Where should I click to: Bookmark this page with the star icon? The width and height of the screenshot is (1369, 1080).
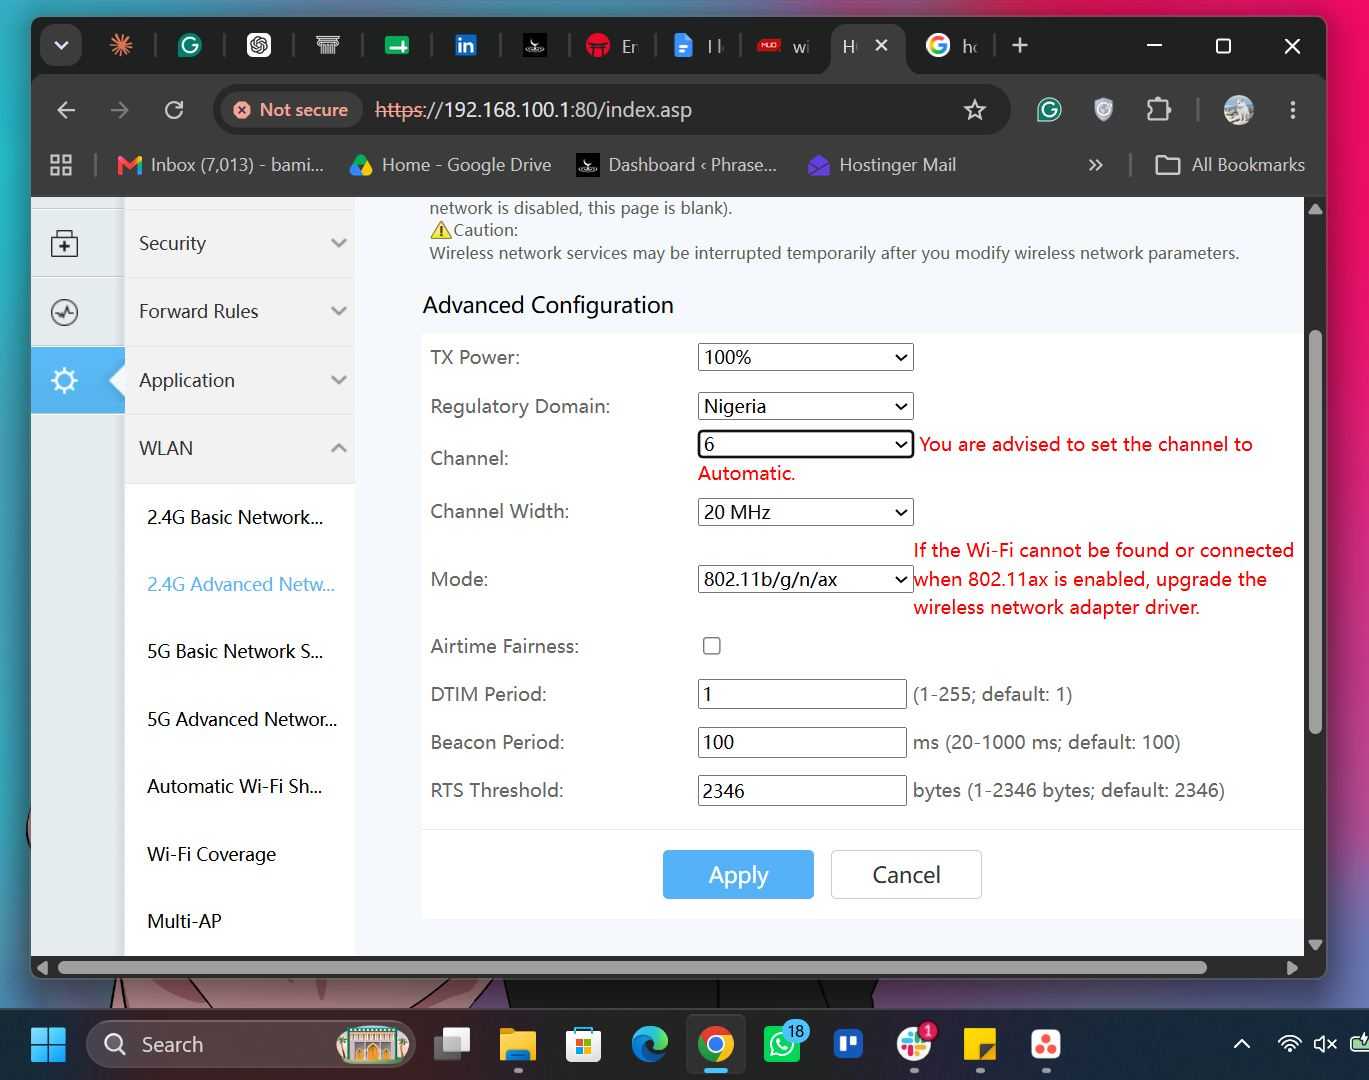tap(974, 110)
